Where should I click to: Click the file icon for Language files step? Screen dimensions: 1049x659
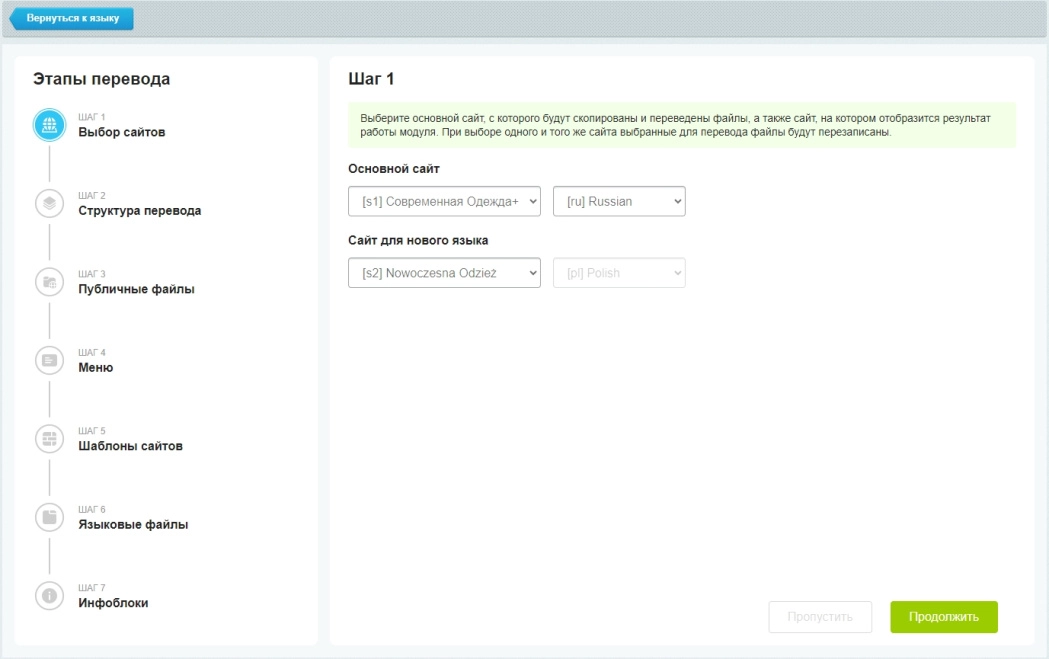tap(50, 517)
